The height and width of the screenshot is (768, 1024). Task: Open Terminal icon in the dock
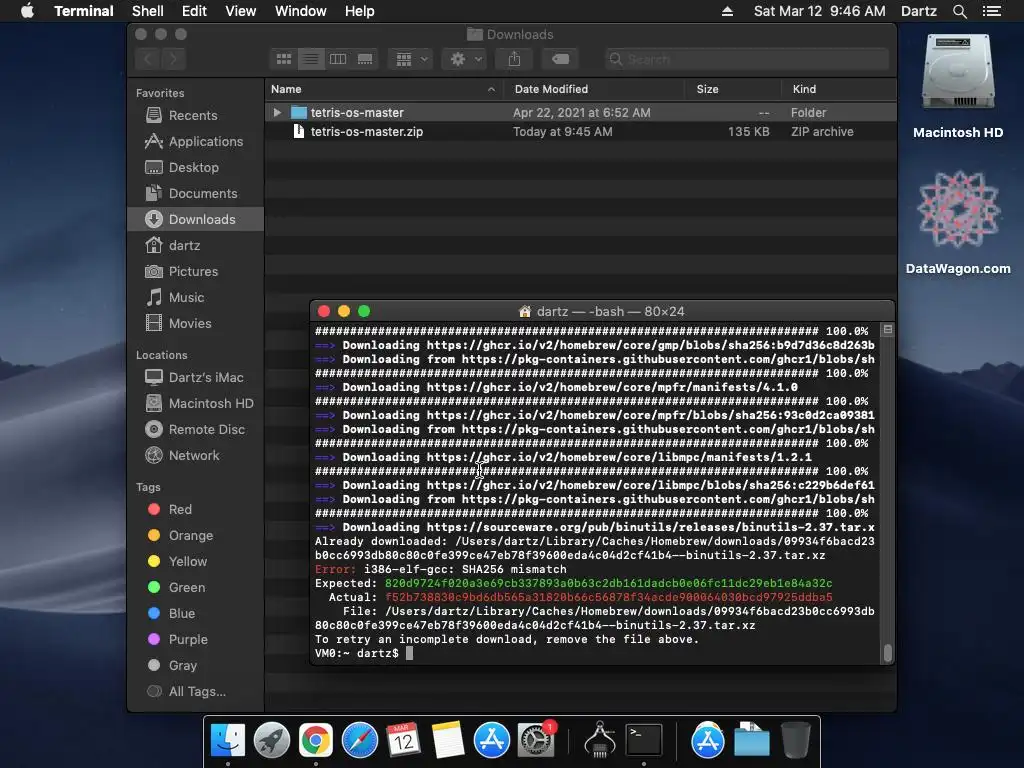pos(644,741)
